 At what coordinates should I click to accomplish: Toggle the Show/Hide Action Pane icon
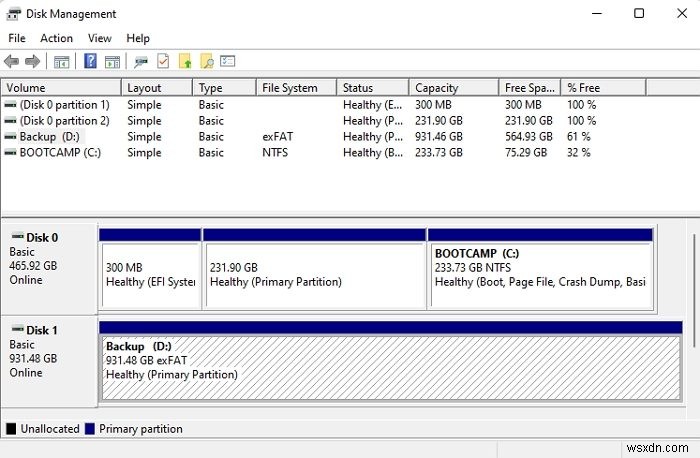(x=112, y=62)
